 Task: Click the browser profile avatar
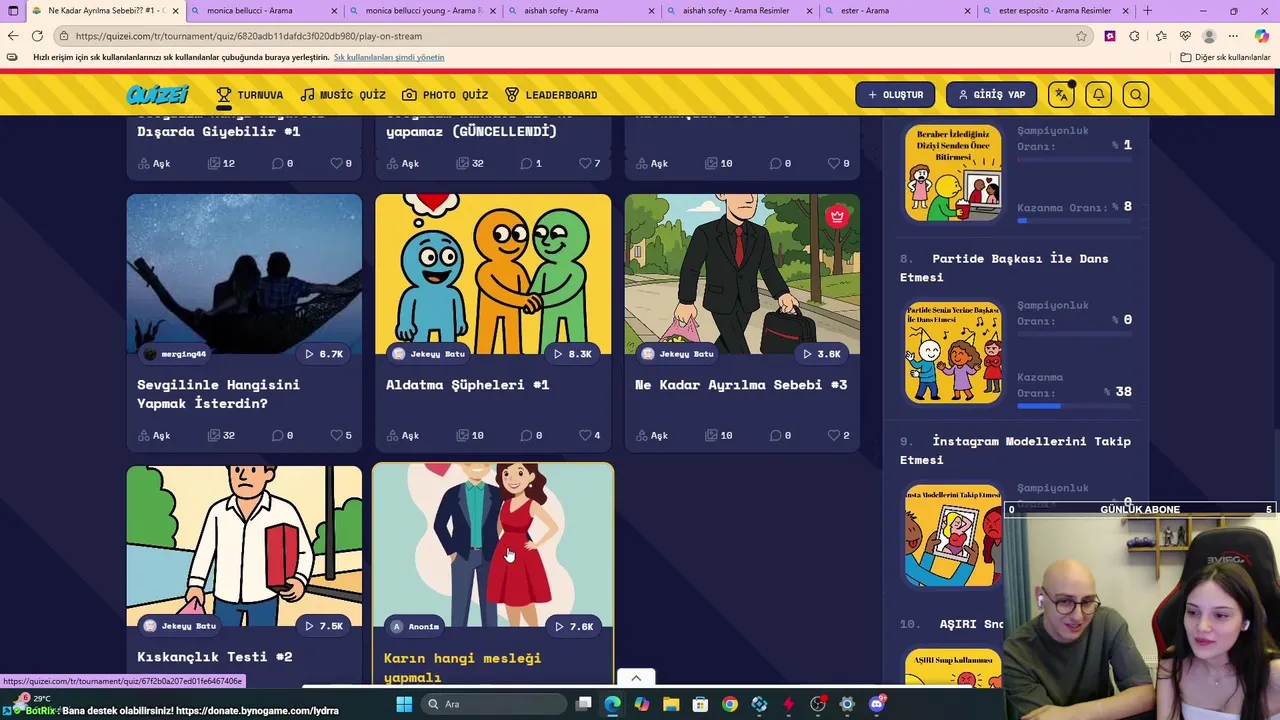tap(1209, 36)
